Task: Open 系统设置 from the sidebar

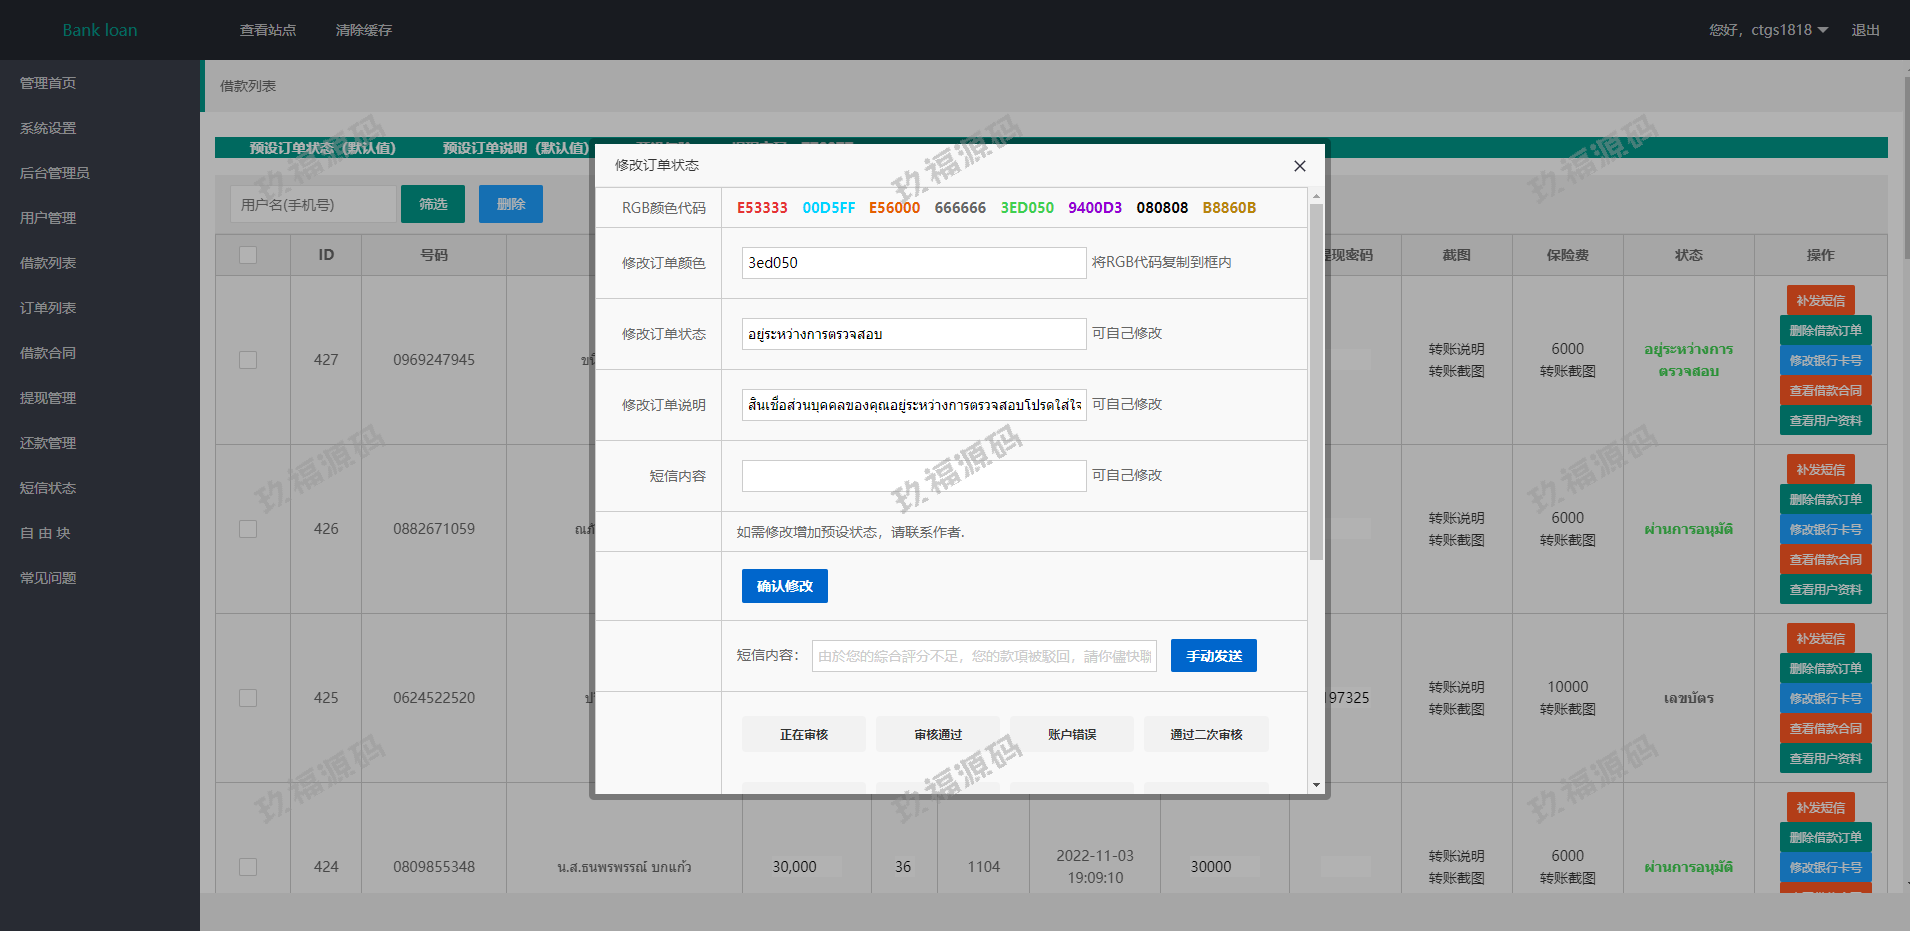Action: click(x=48, y=128)
